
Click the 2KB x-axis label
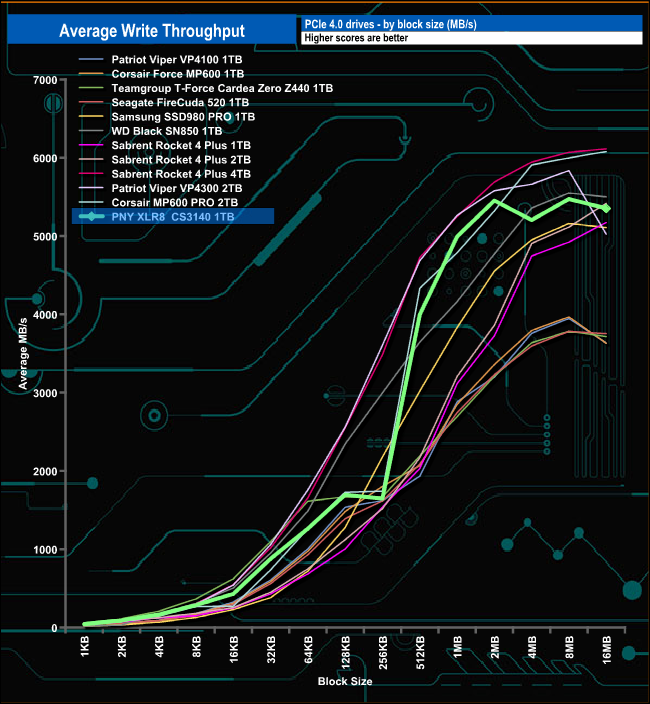(122, 647)
